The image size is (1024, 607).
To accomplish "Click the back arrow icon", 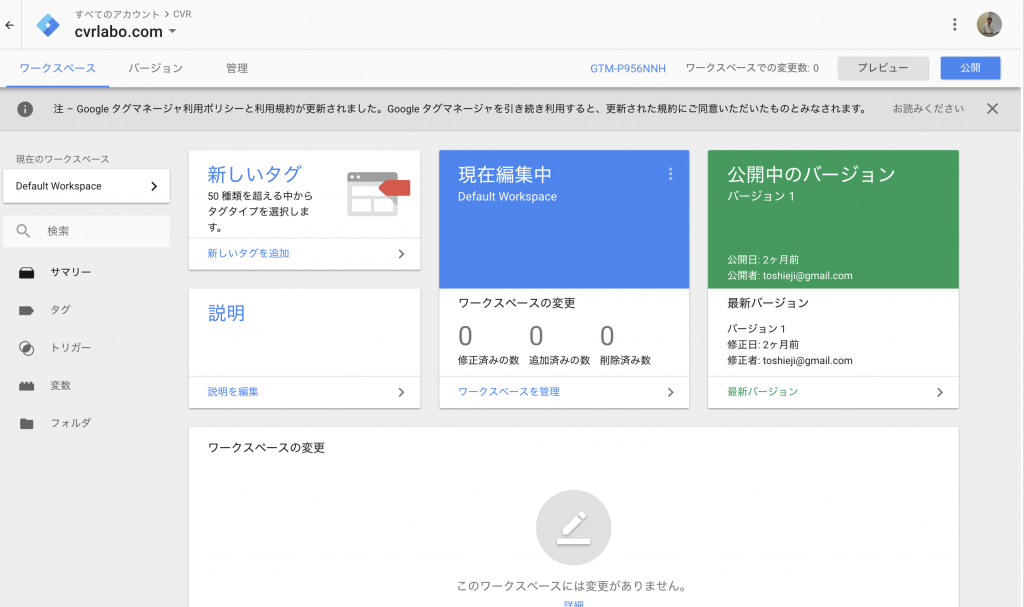I will (x=9, y=25).
